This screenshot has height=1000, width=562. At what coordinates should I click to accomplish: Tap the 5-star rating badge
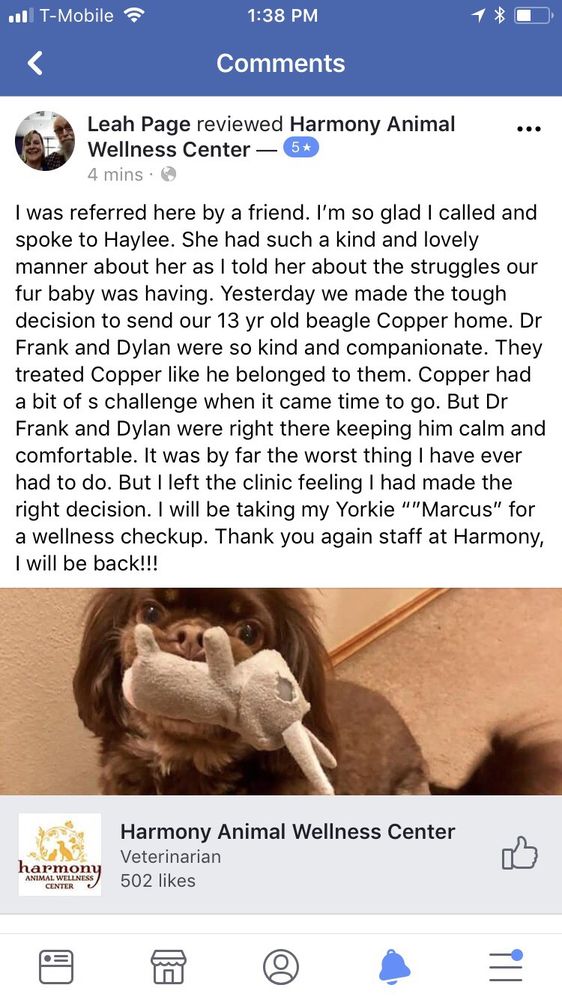(x=300, y=148)
